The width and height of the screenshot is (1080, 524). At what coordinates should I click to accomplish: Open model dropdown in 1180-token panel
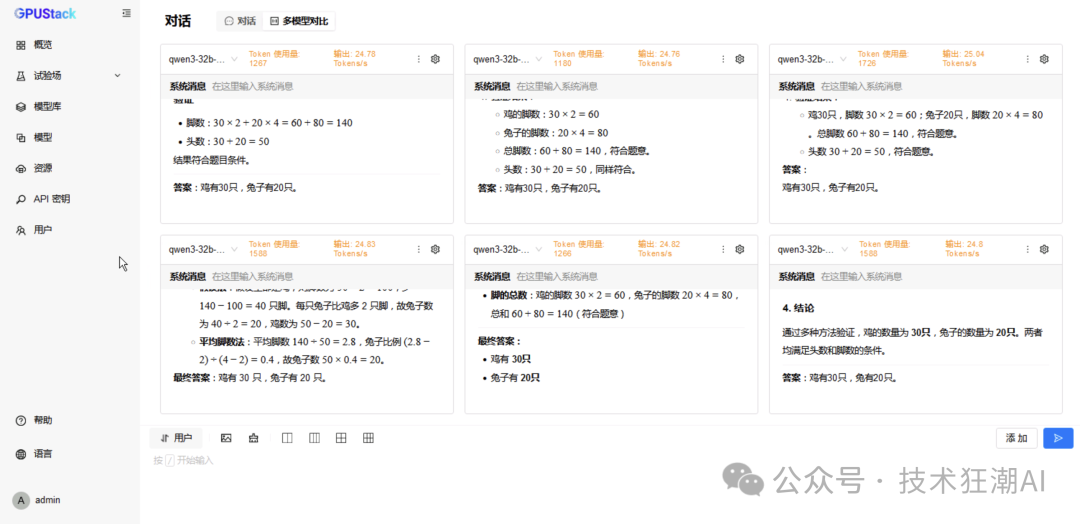(508, 59)
